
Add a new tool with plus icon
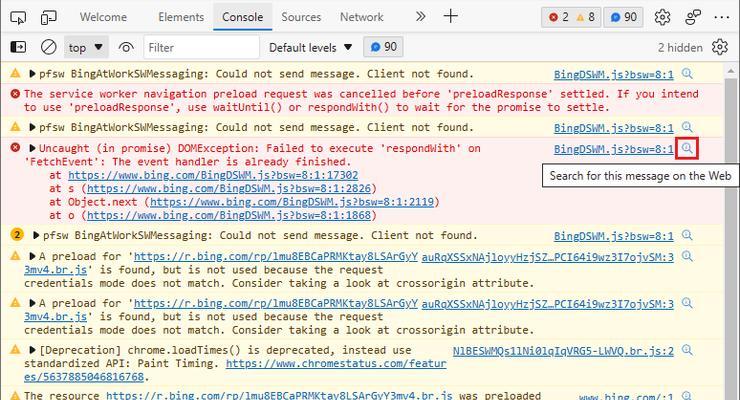coord(451,16)
